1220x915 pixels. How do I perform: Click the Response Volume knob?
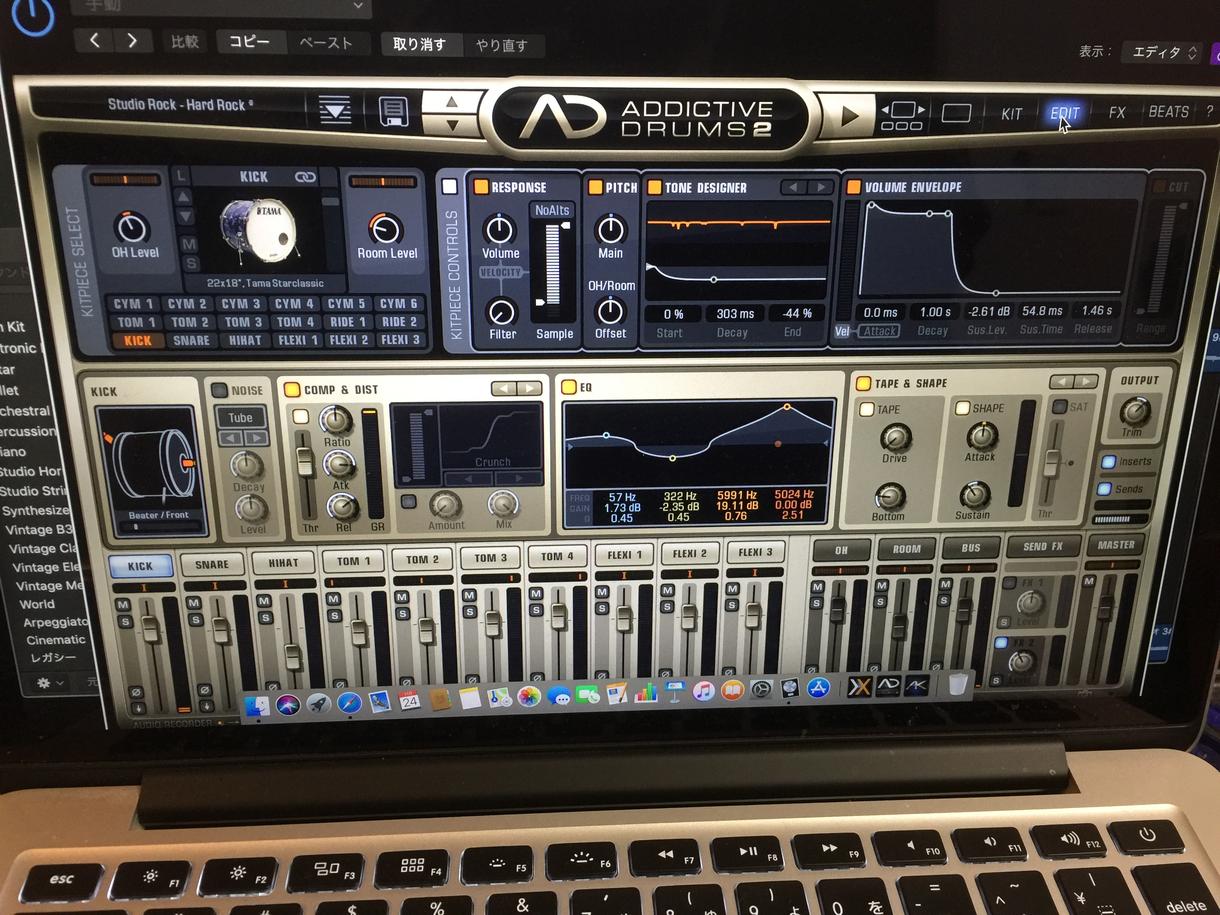pos(500,229)
